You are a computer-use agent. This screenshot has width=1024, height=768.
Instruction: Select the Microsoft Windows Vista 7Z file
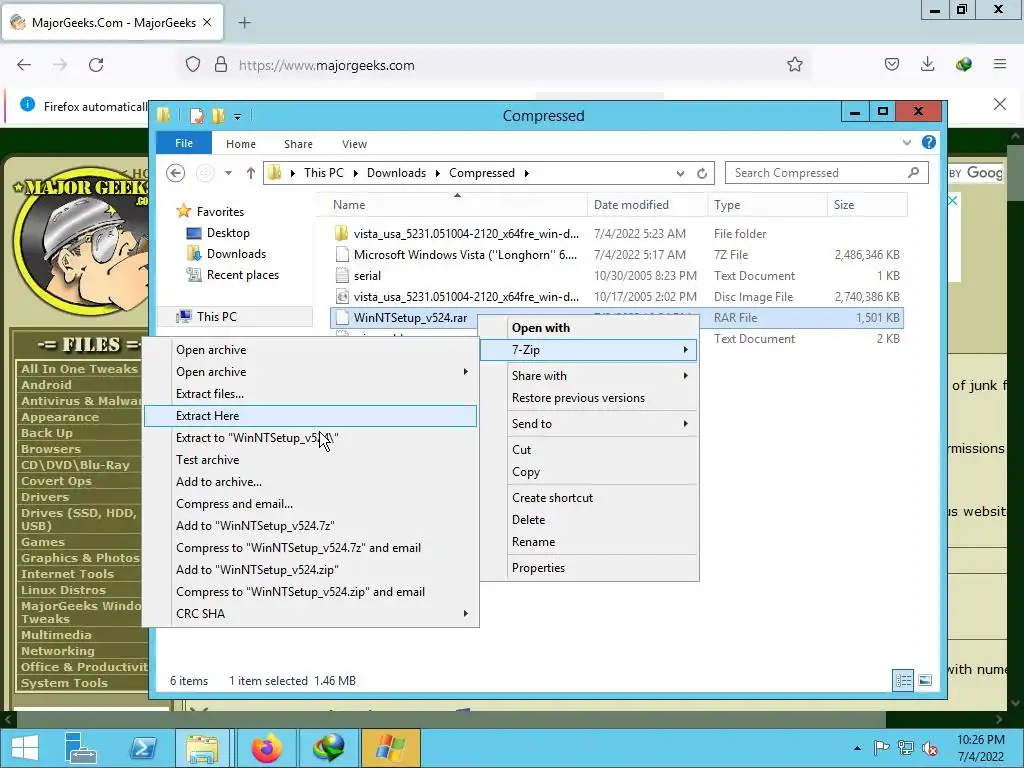(x=616, y=255)
